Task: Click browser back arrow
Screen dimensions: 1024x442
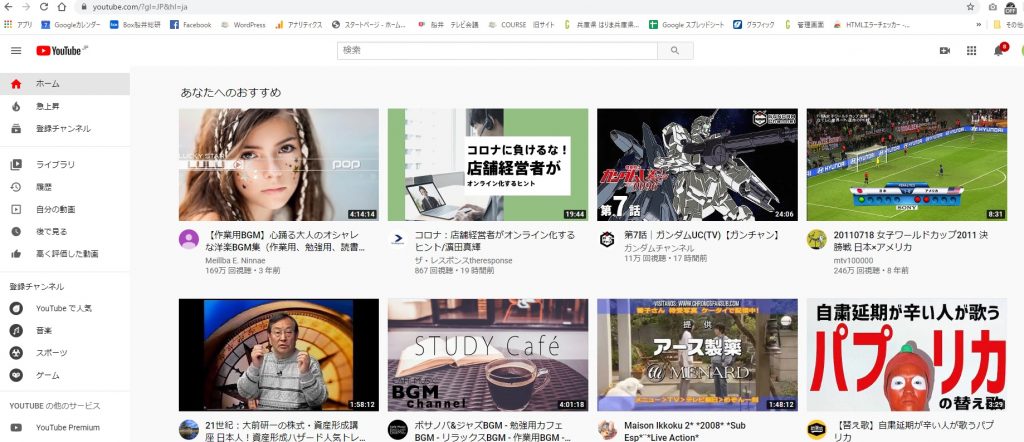Action: click(x=8, y=7)
